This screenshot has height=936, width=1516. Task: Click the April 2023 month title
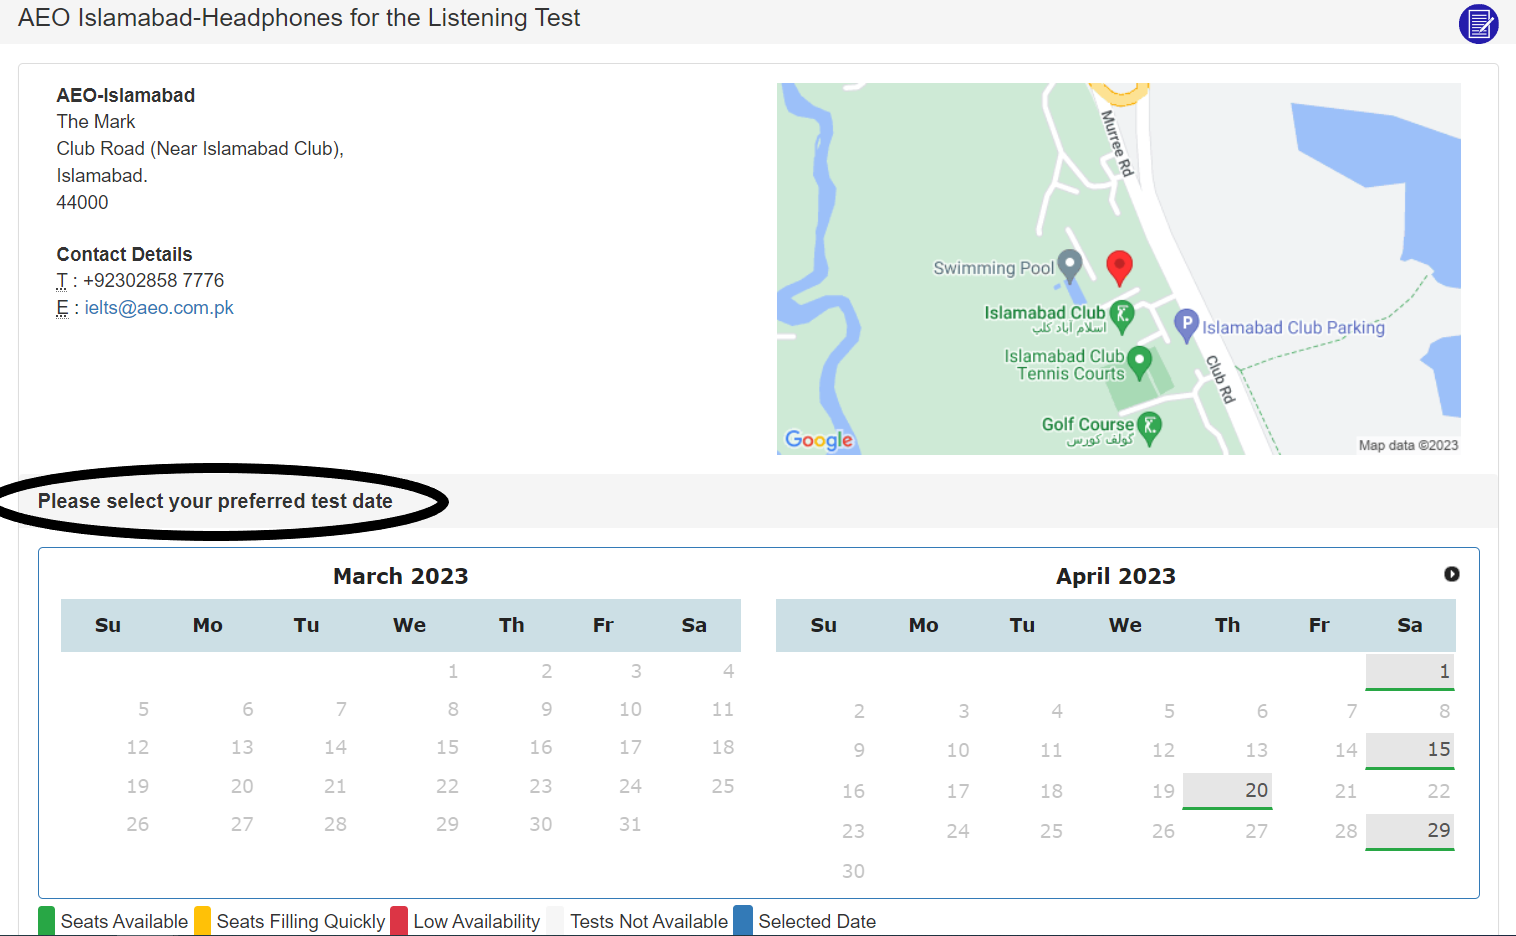coord(1116,576)
